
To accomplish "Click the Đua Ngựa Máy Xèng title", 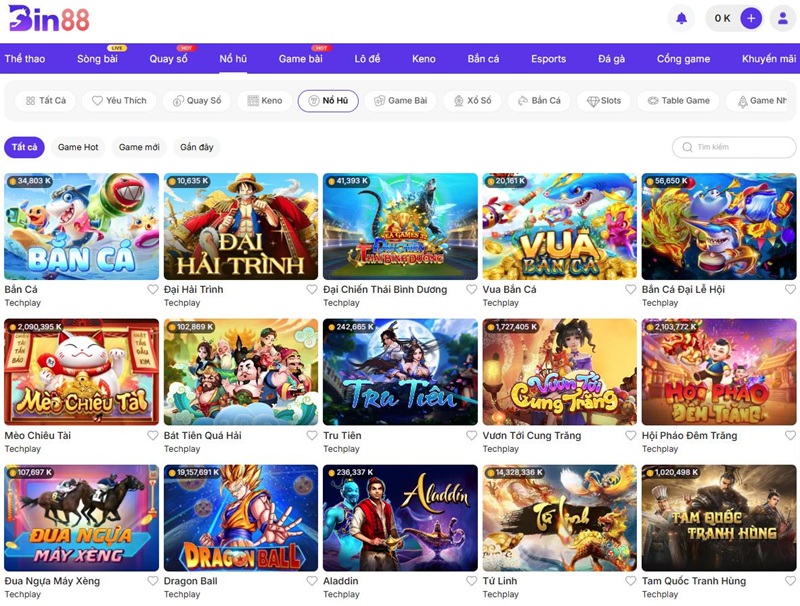I will (52, 581).
